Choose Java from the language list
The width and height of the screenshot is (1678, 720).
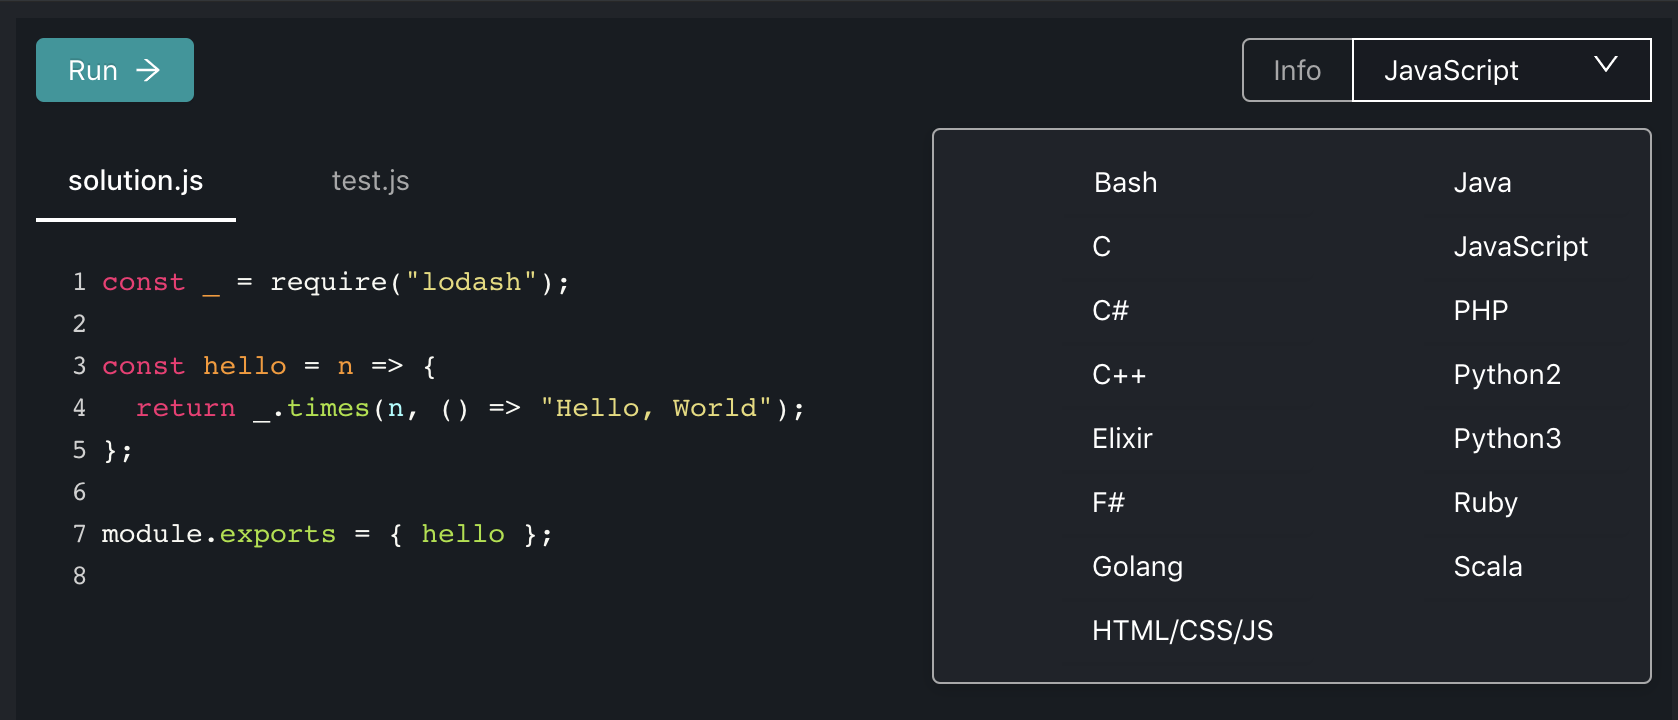[x=1482, y=183]
